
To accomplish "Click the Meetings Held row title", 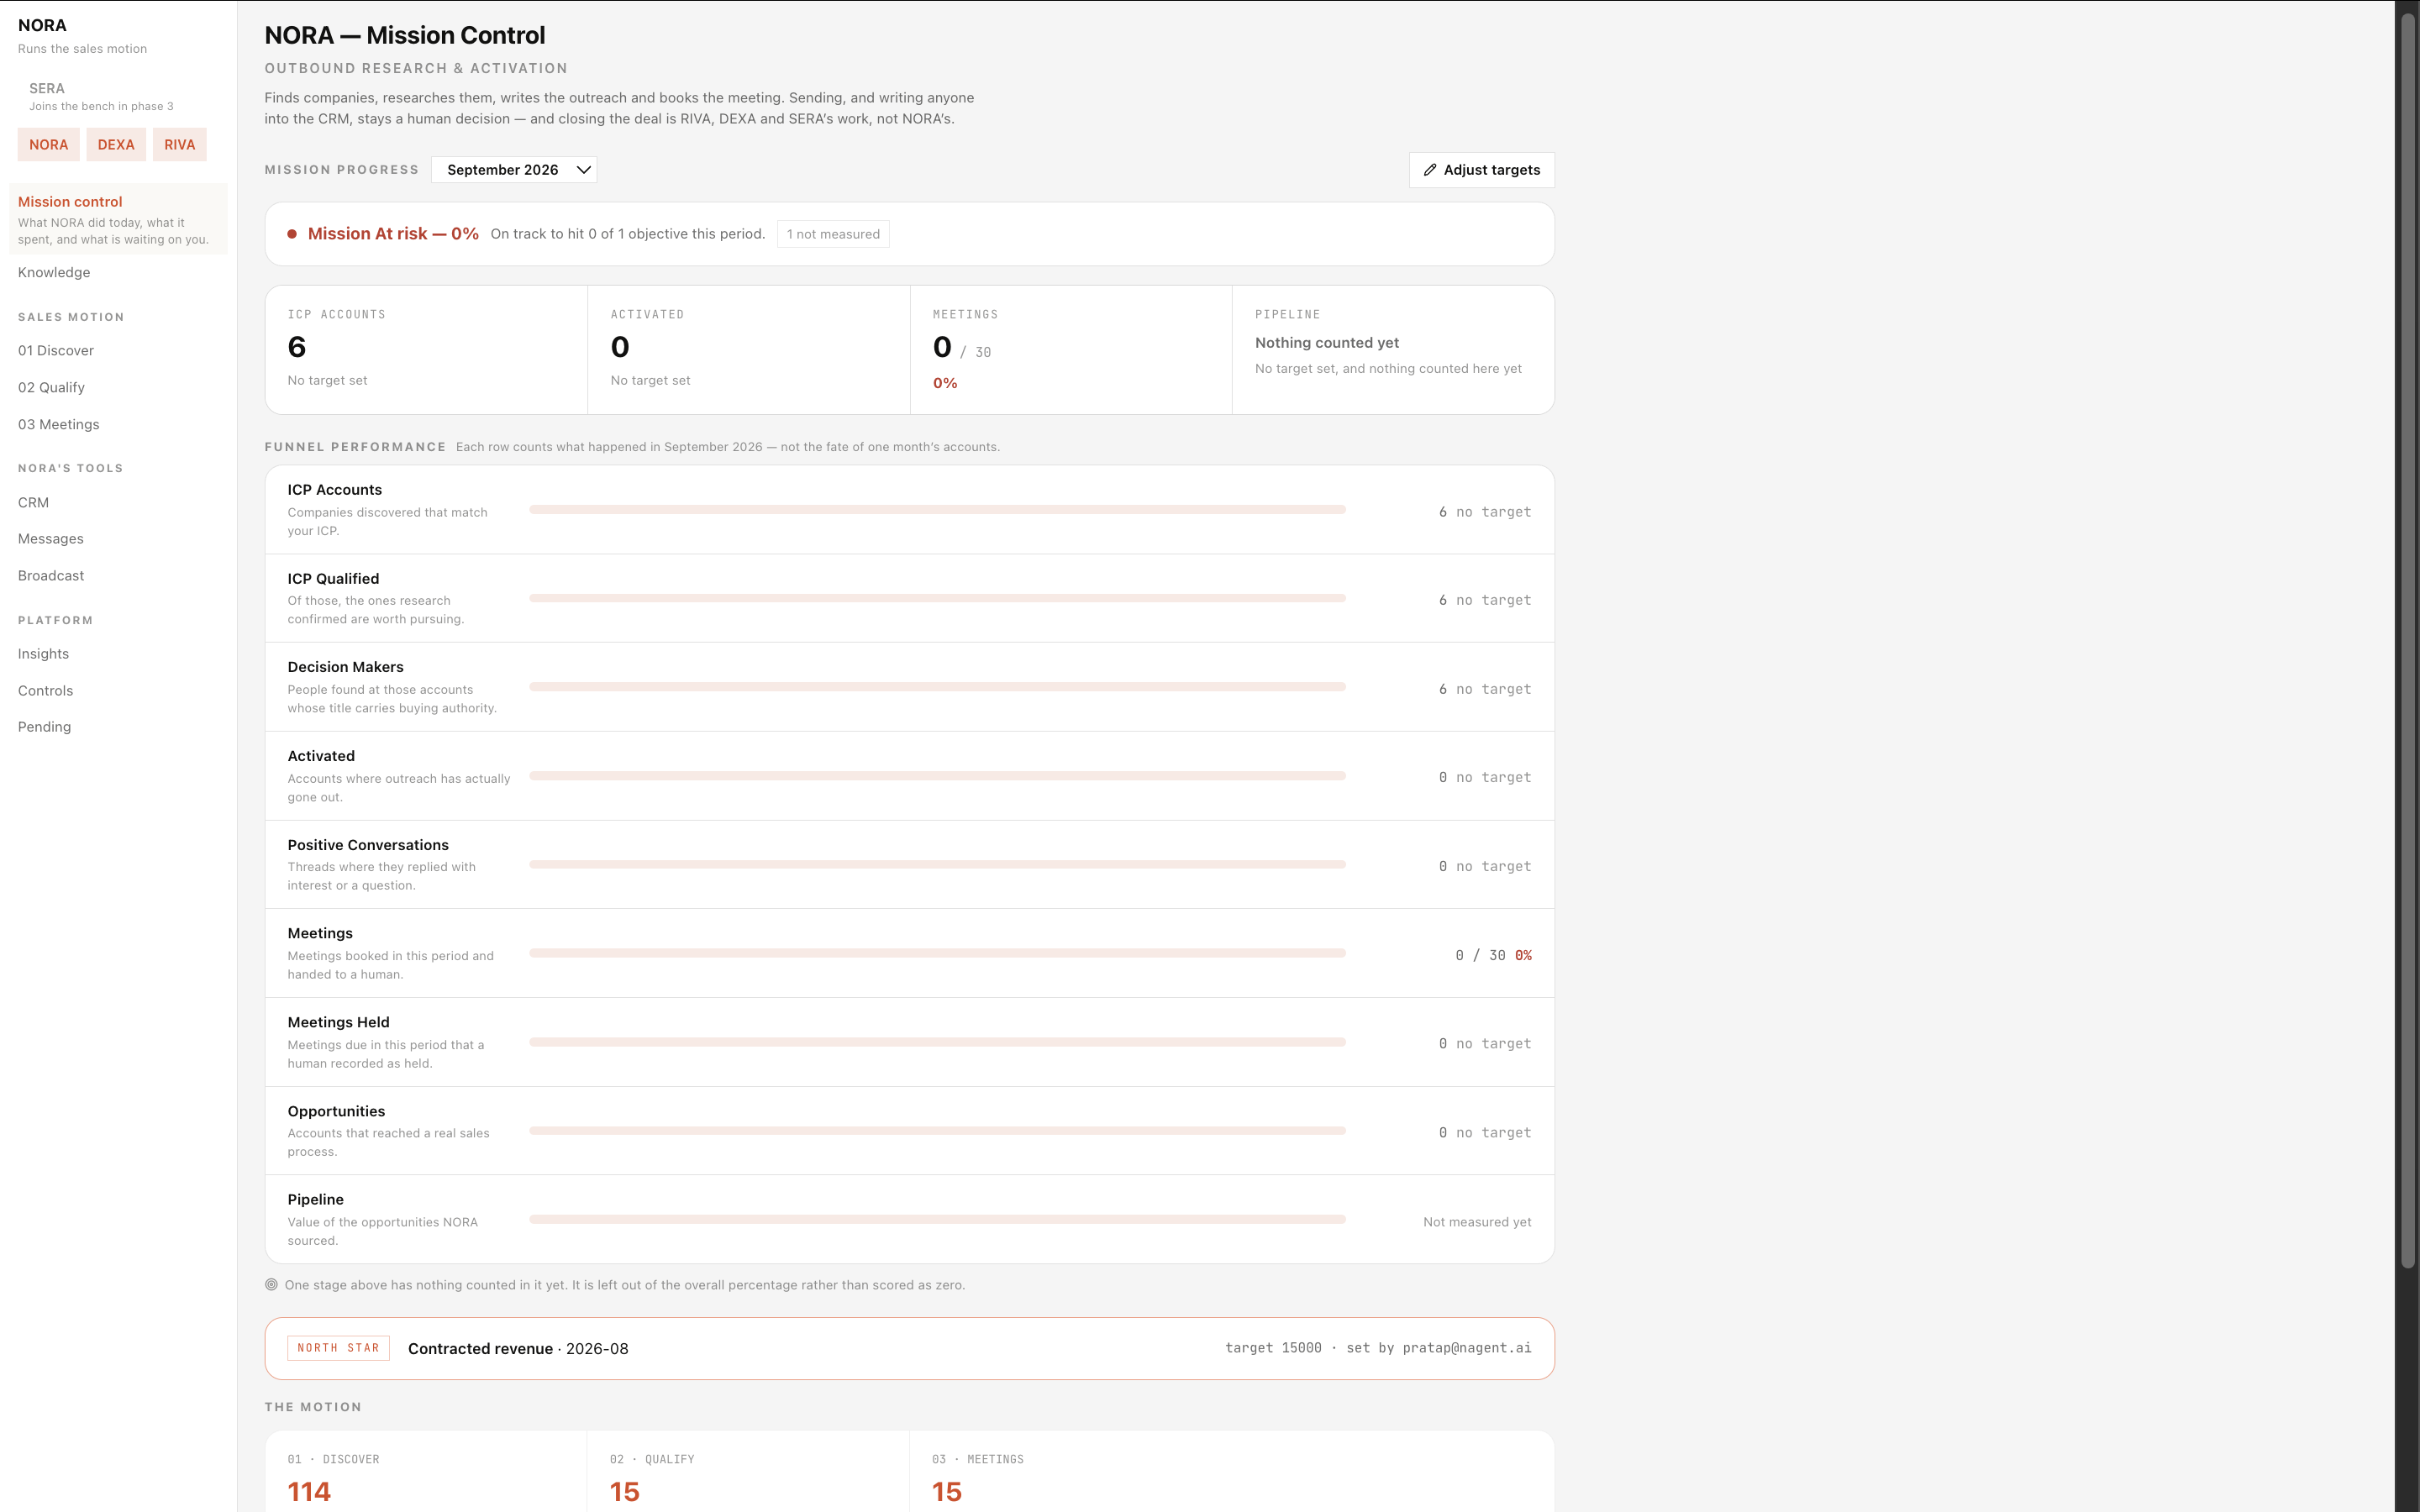I will 338,1022.
